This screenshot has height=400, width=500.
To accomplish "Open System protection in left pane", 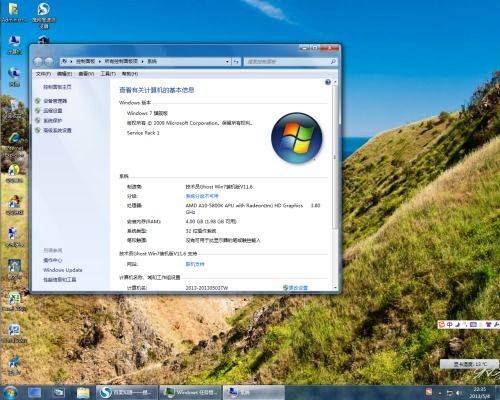I will [x=53, y=121].
